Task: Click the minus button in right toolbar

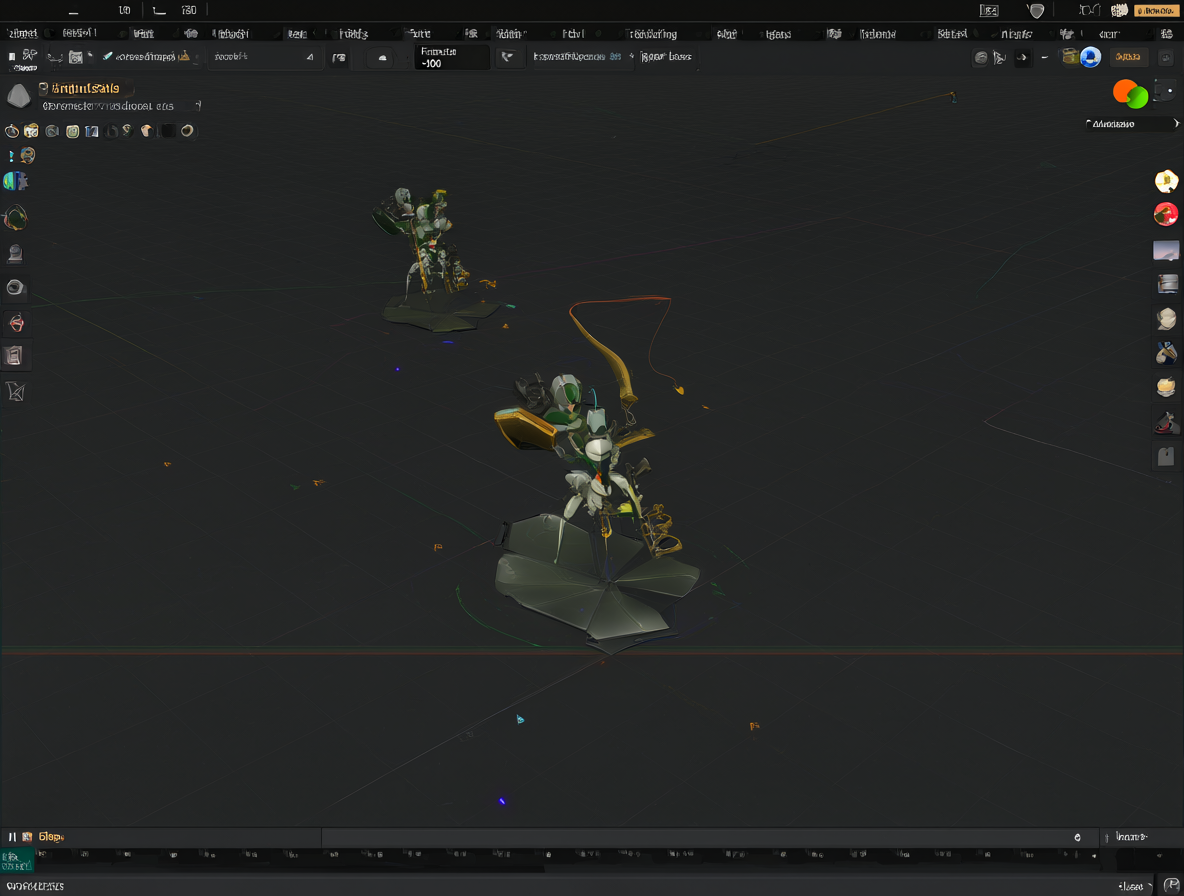Action: click(x=1044, y=57)
